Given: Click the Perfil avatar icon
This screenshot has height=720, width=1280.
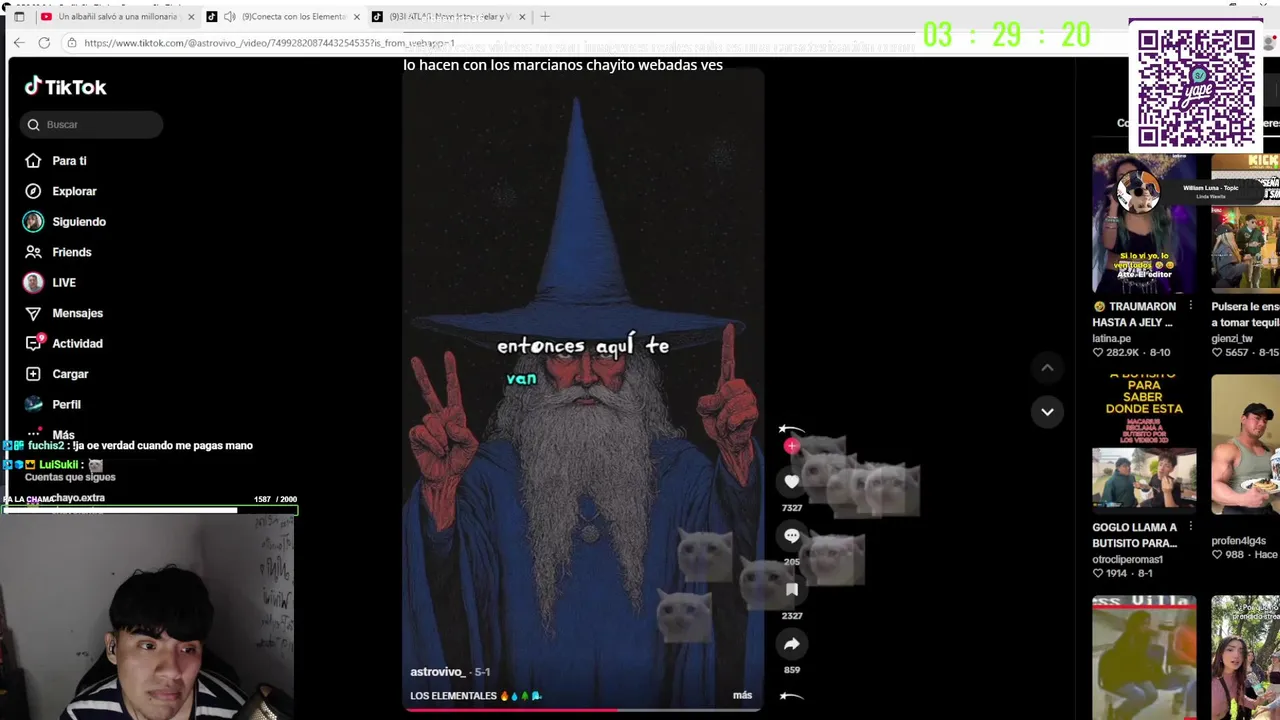Looking at the screenshot, I should [34, 404].
